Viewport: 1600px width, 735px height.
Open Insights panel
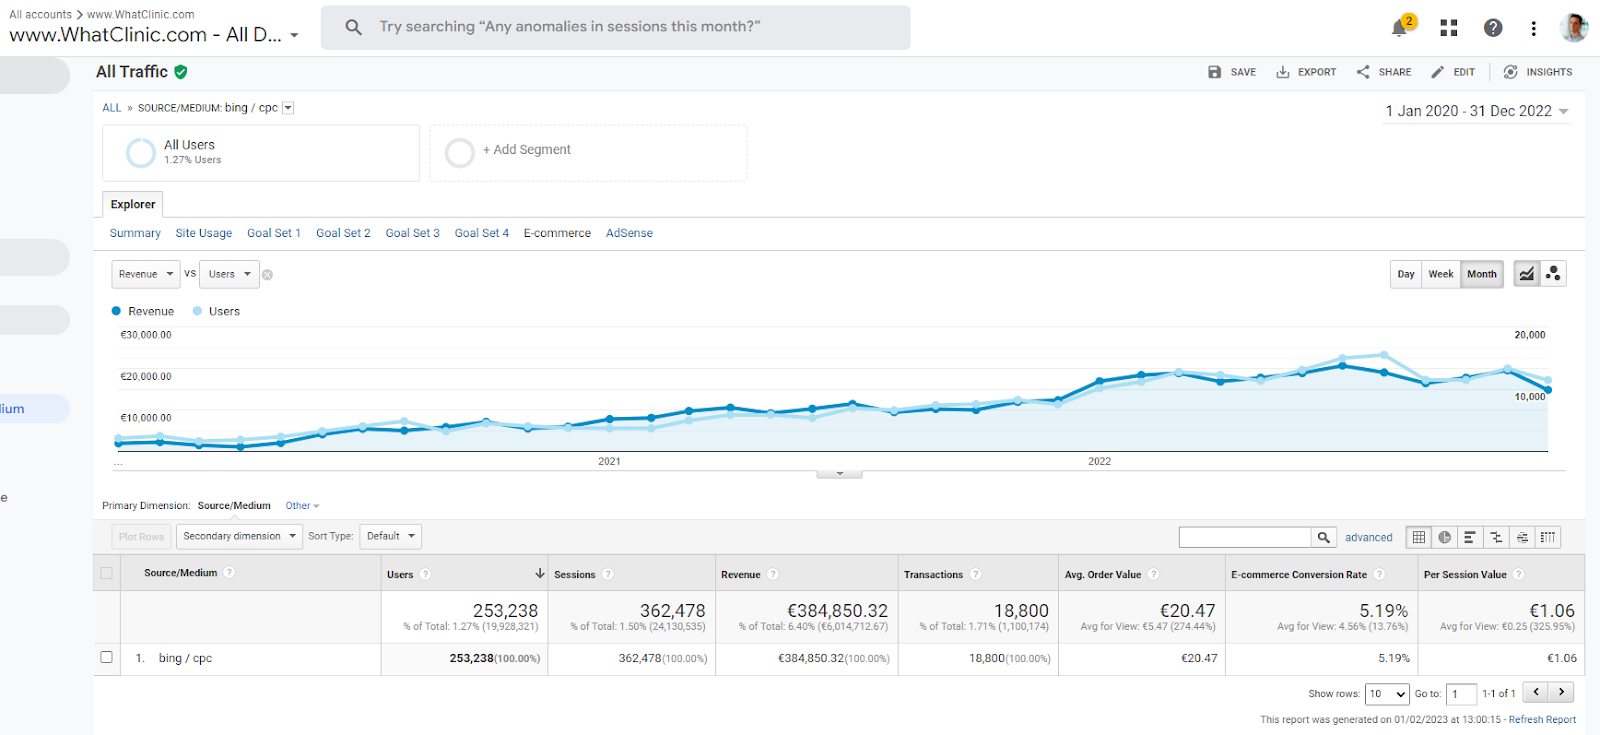pyautogui.click(x=1538, y=72)
